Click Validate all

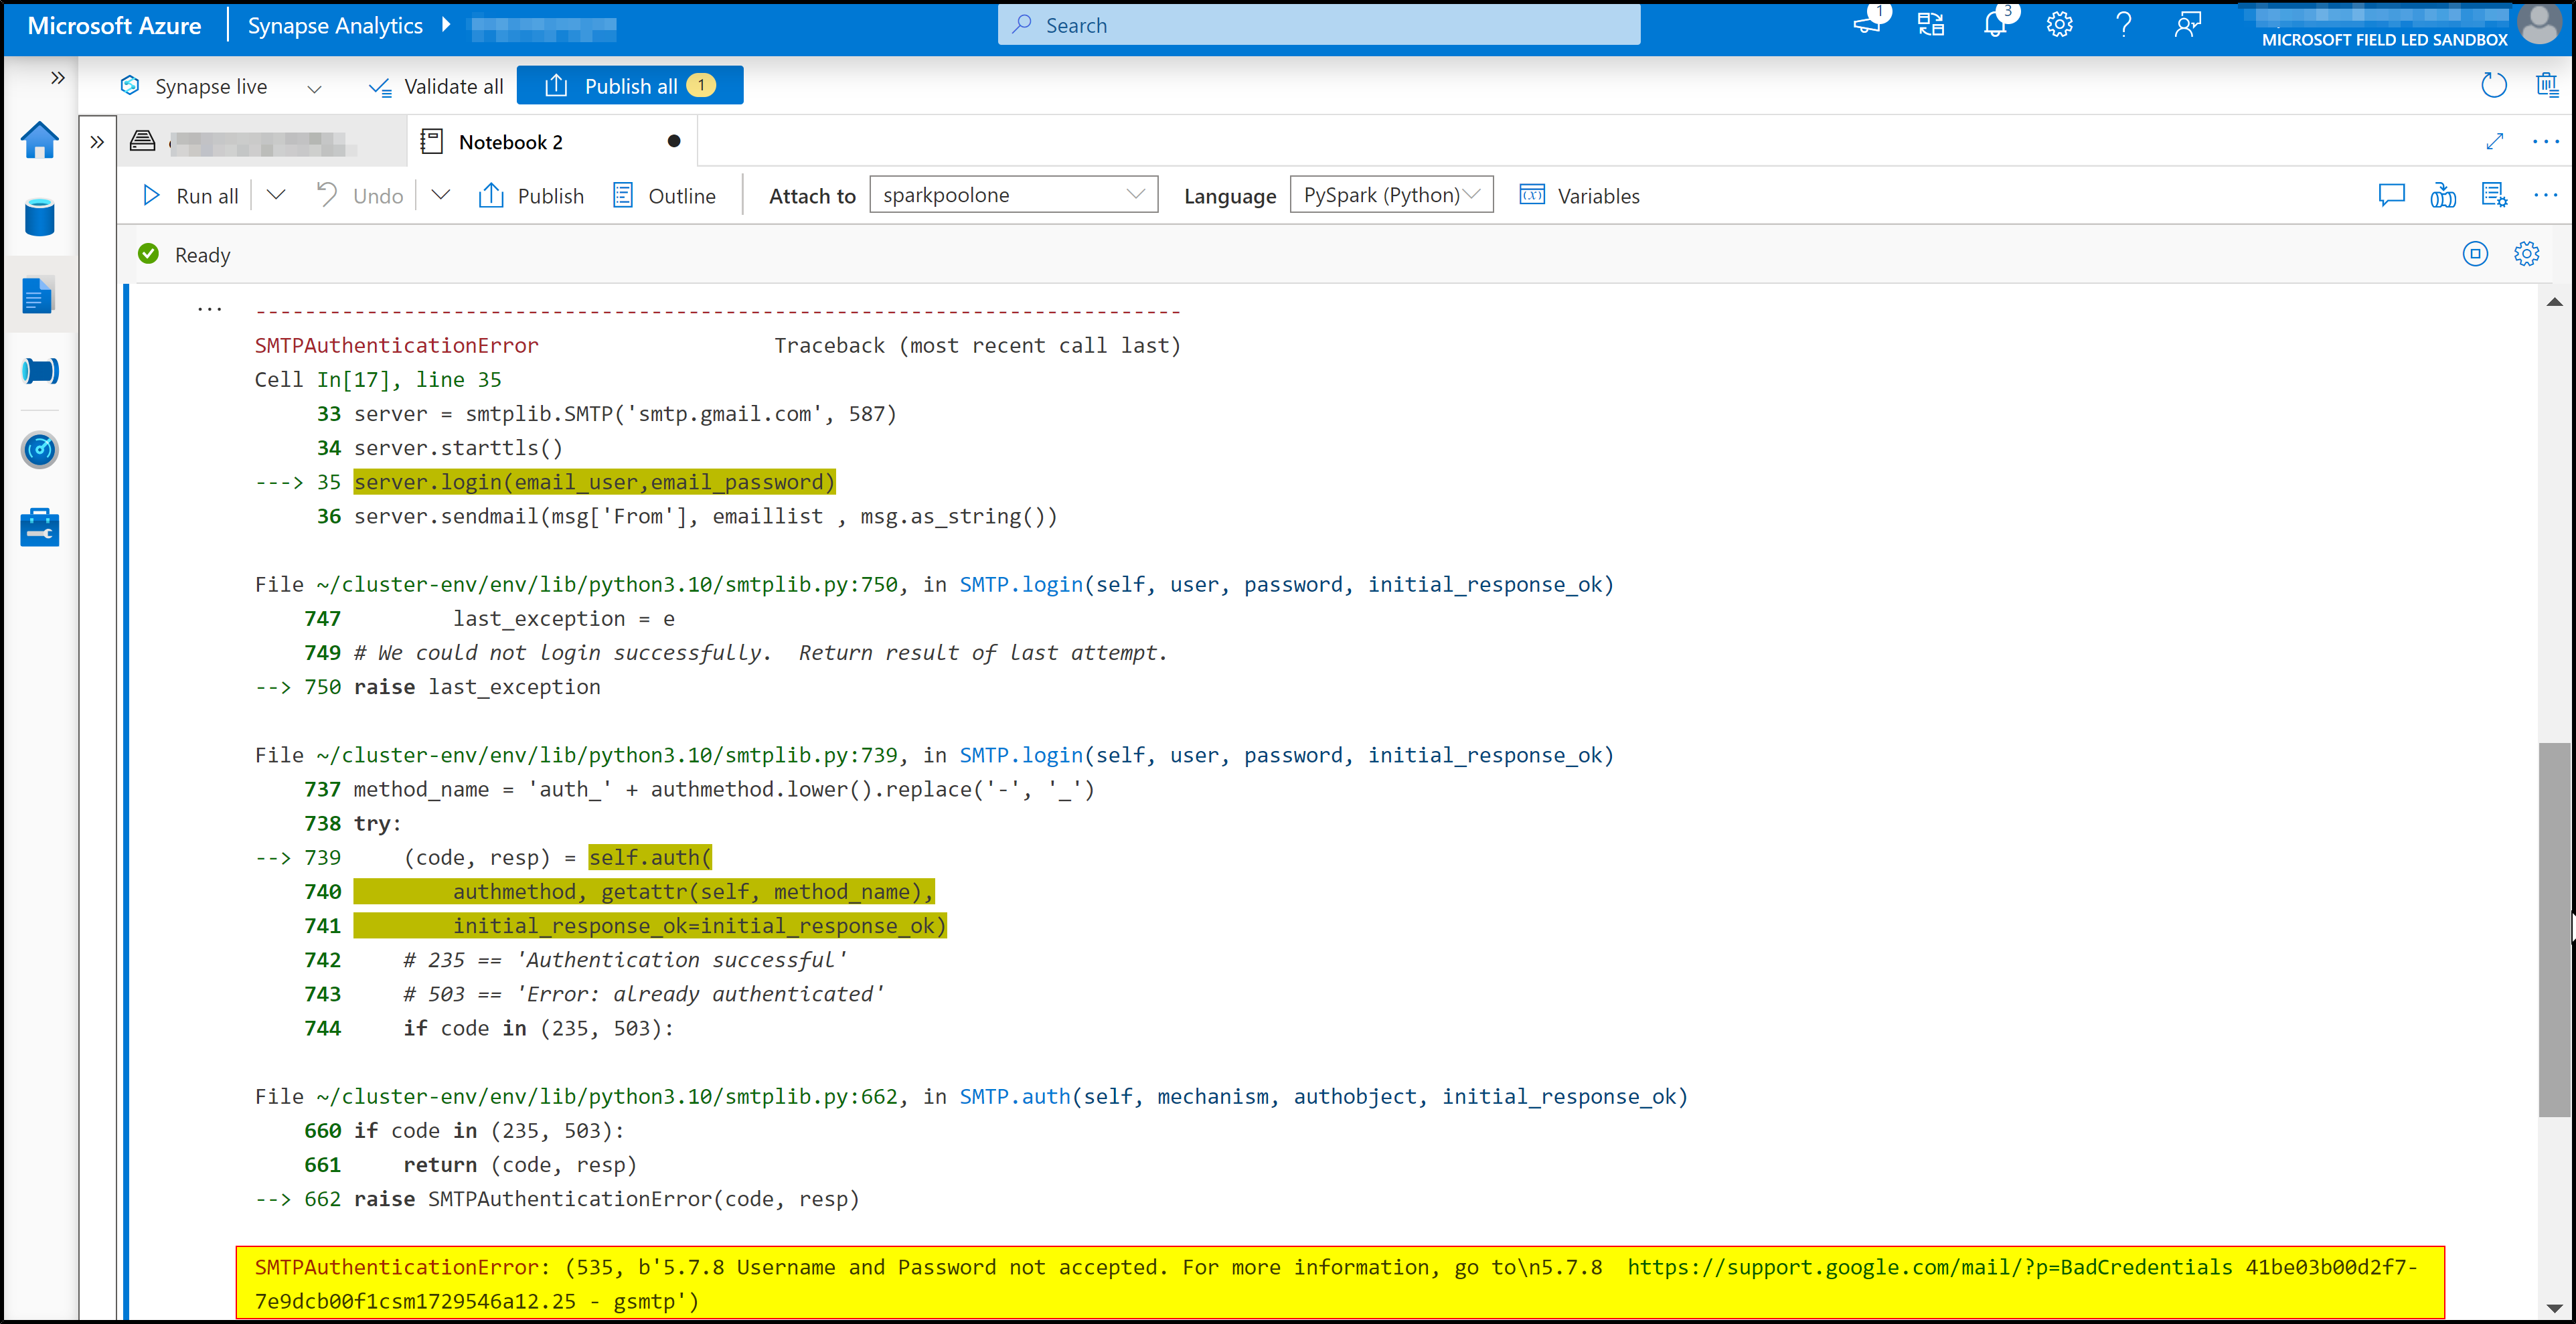(x=436, y=87)
